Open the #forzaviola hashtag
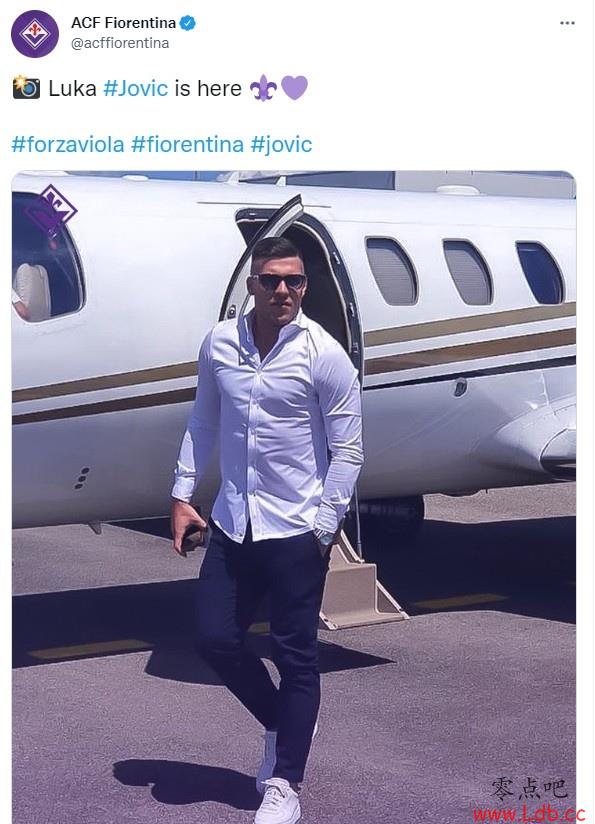This screenshot has width=595, height=824. coord(68,144)
